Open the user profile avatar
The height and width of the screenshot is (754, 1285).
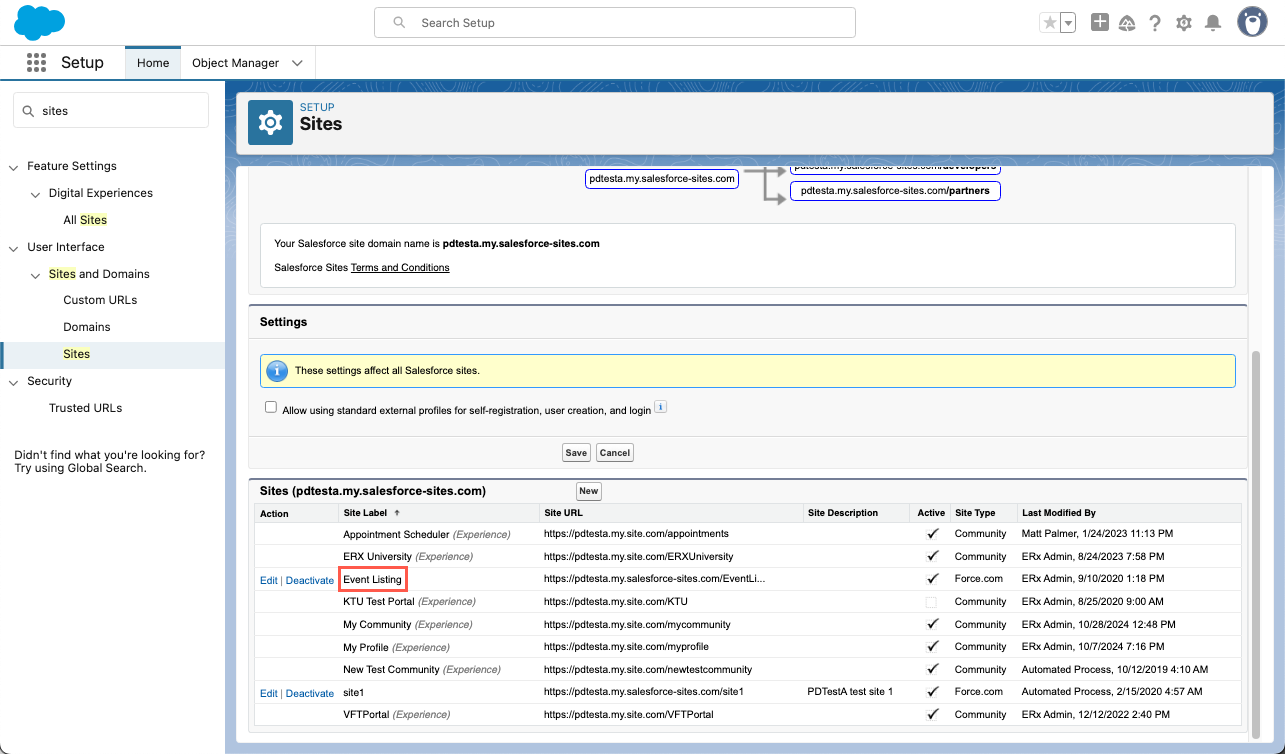(x=1252, y=22)
